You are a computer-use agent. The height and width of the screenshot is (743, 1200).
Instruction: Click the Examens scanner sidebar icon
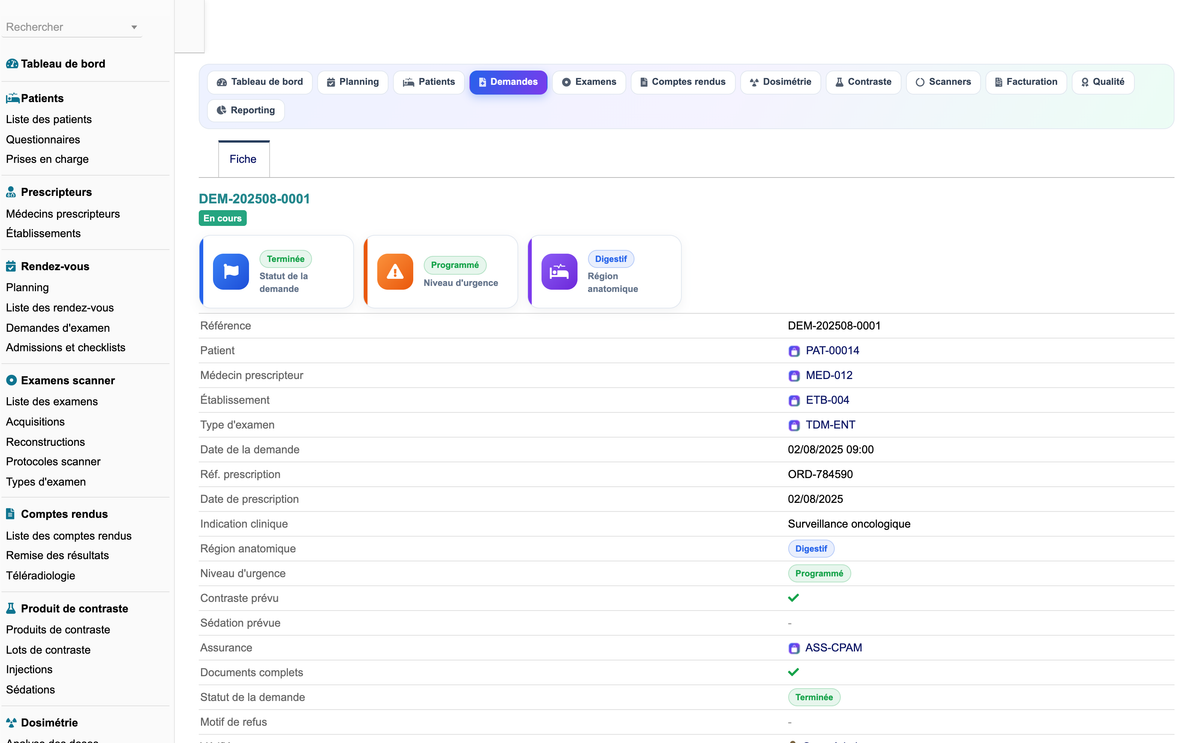tap(12, 380)
